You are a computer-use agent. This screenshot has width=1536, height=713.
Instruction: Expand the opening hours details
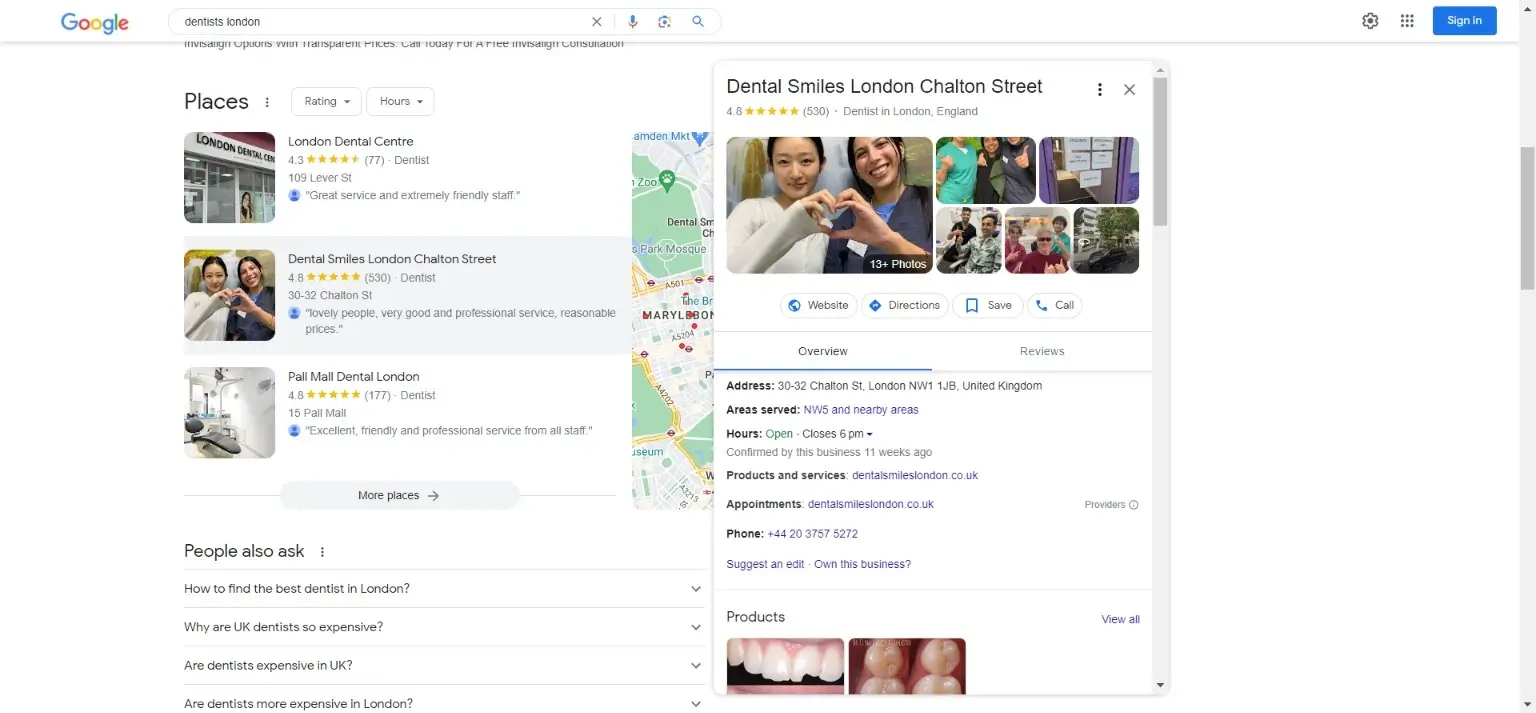(x=869, y=435)
